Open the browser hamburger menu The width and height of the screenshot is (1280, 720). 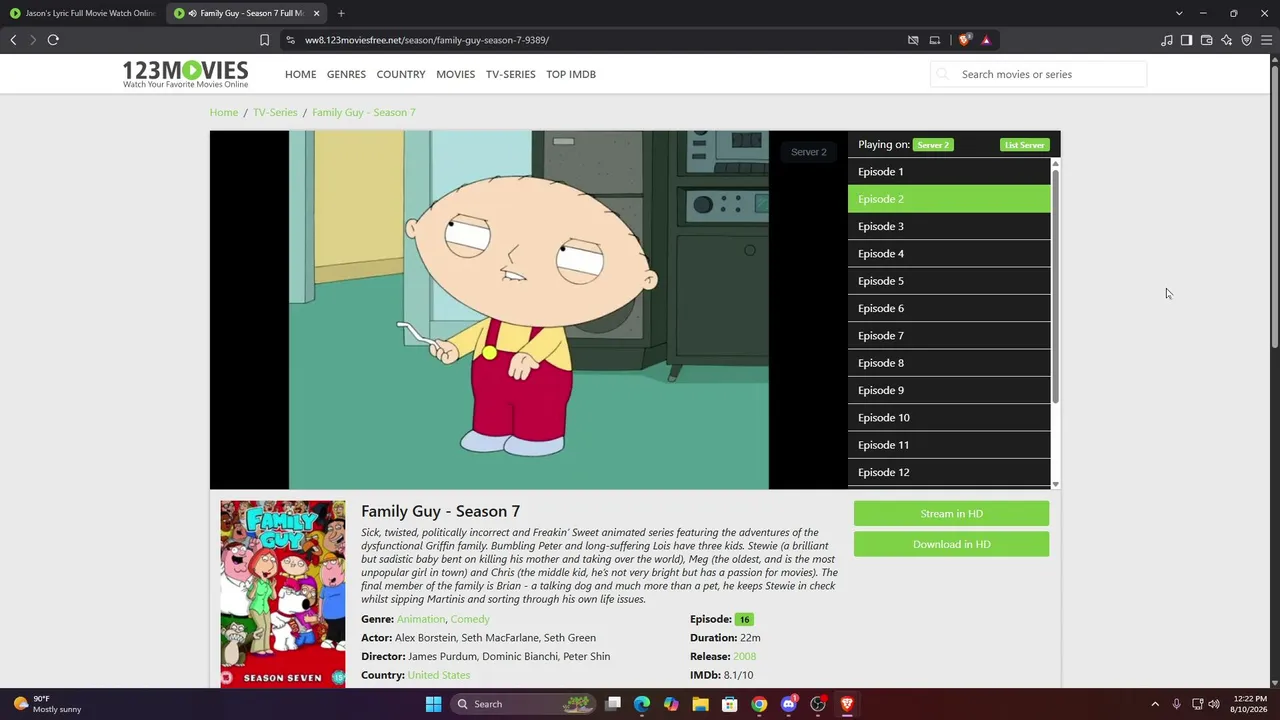1266,40
